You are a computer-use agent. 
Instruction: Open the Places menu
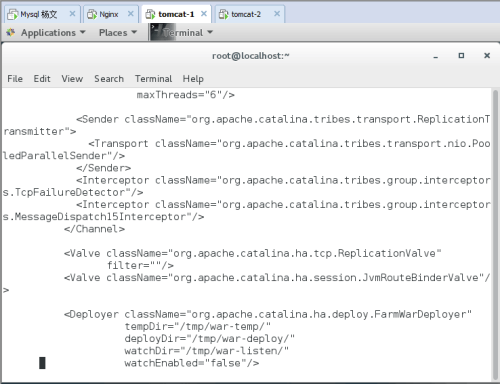[x=118, y=33]
